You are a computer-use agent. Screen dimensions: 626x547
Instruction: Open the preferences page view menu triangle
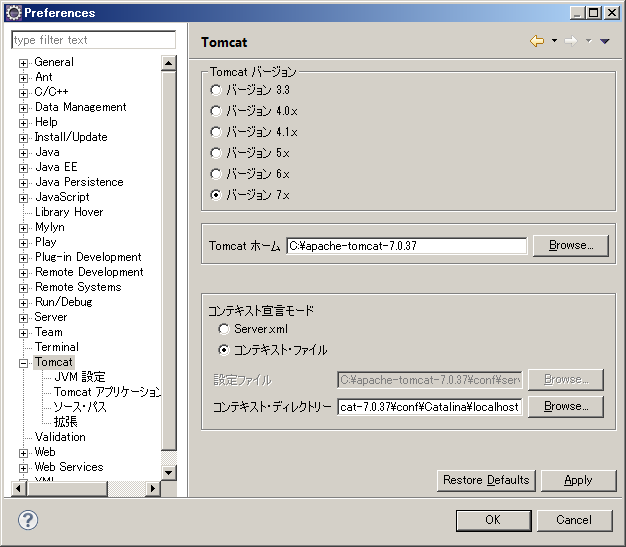coord(604,41)
